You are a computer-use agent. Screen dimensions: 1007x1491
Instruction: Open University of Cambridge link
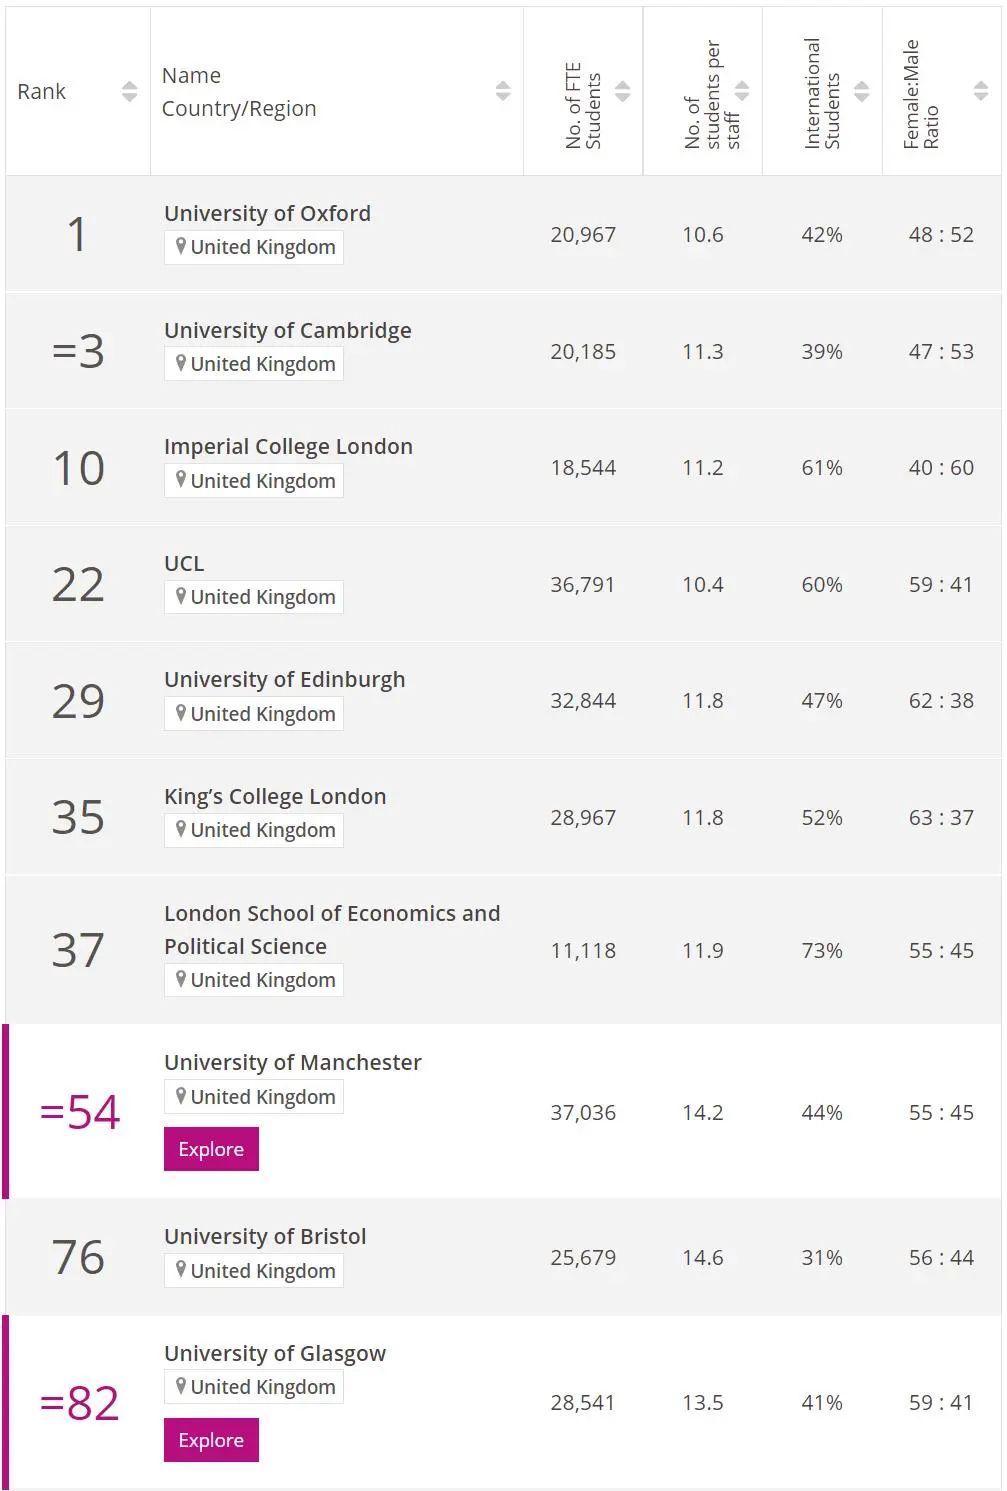(x=288, y=330)
